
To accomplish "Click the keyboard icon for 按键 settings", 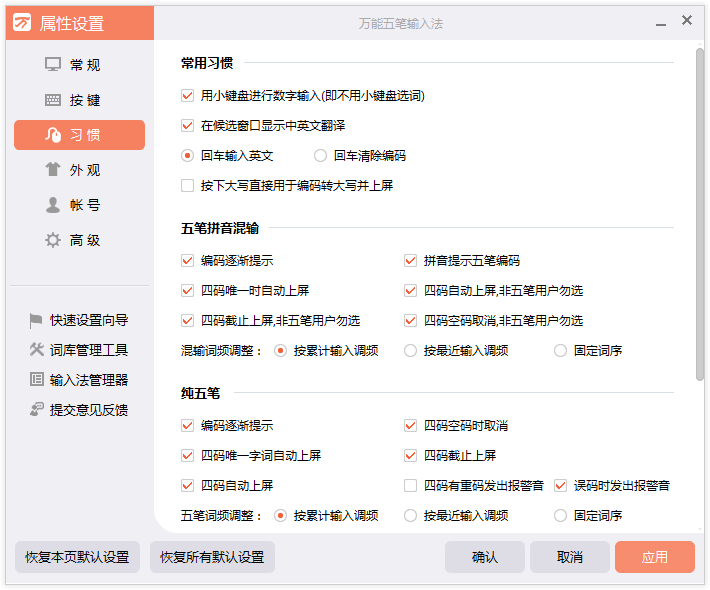I will 53,100.
